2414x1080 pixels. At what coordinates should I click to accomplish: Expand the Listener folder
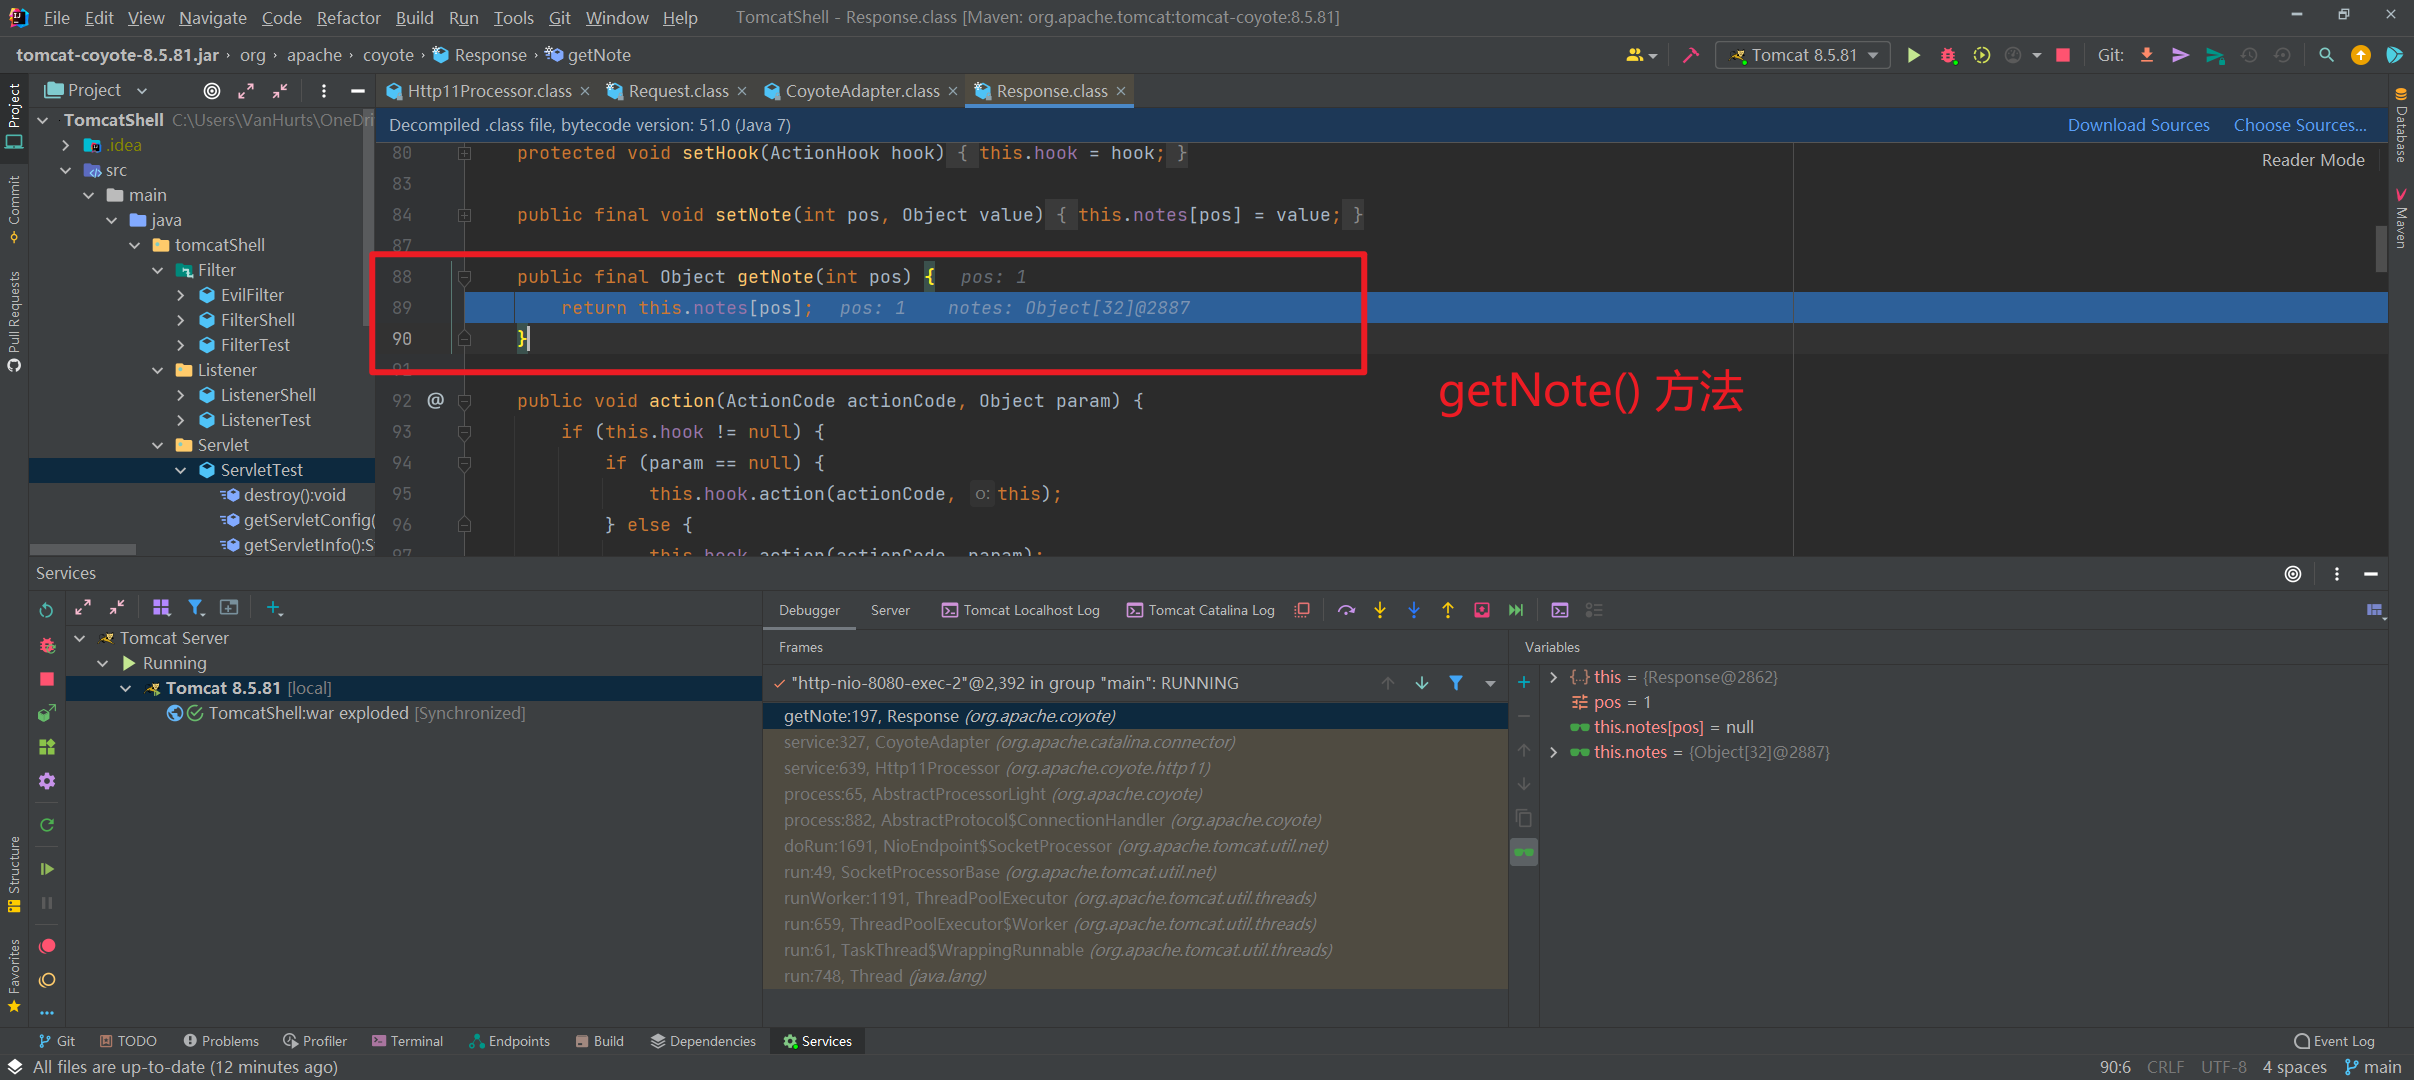tap(157, 369)
